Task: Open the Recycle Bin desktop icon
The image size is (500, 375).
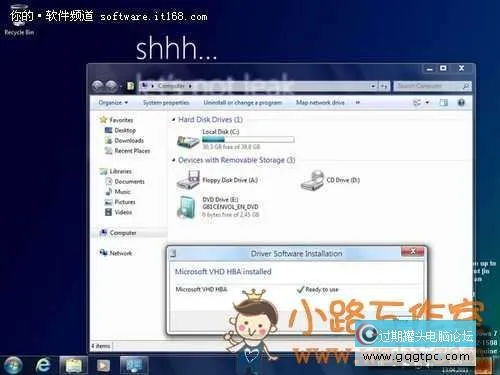Action: pos(19,19)
